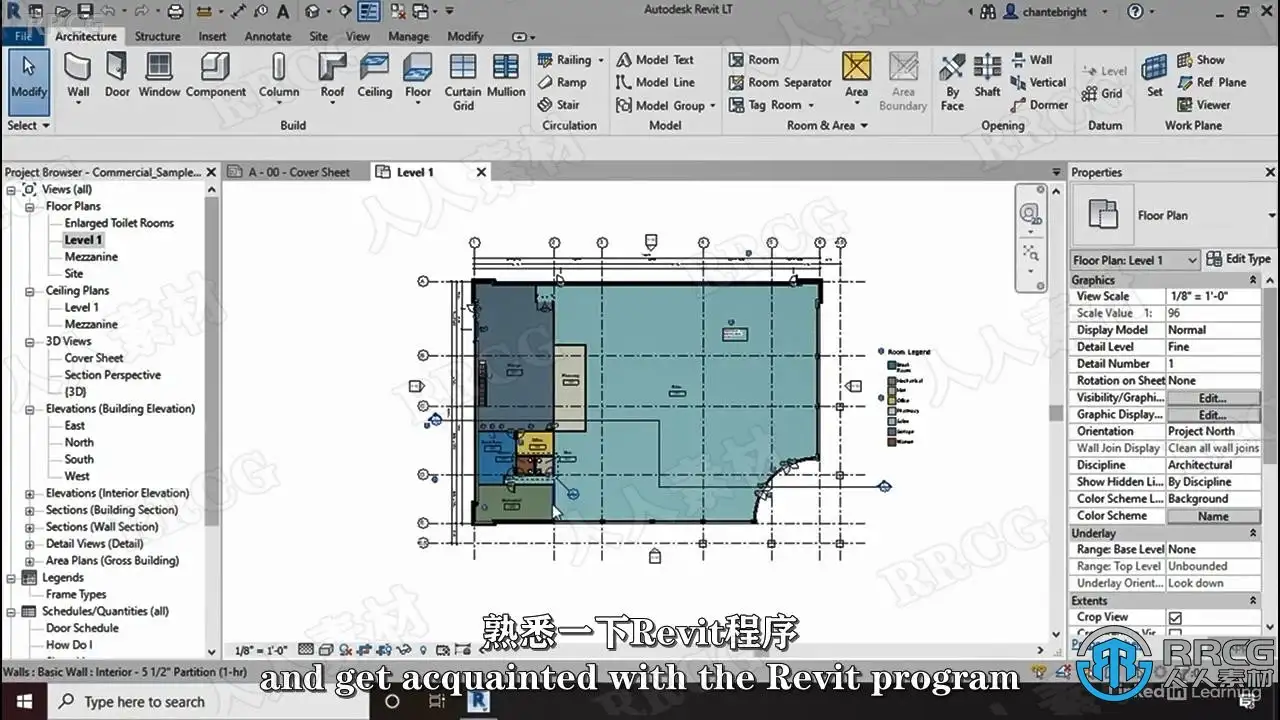This screenshot has height=720, width=1280.
Task: Expand the Sections (Building Section) node
Action: (30, 510)
